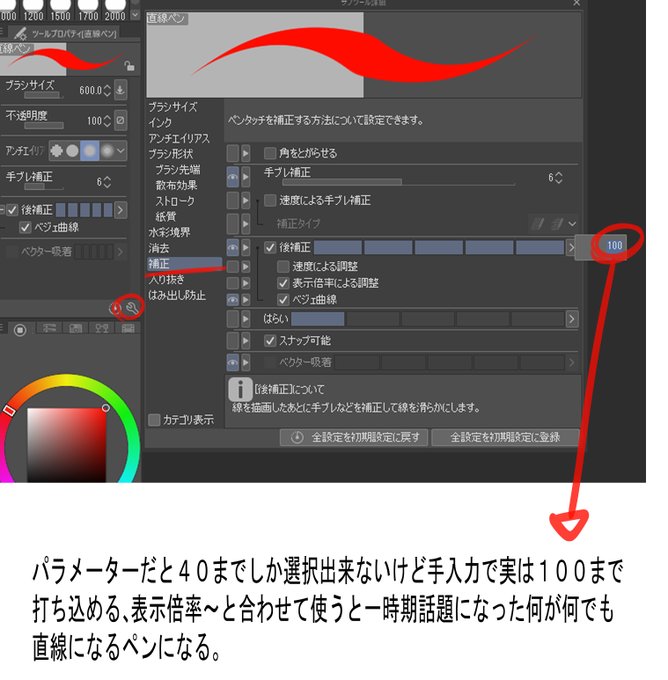Open the color set panel icon

coord(75,328)
